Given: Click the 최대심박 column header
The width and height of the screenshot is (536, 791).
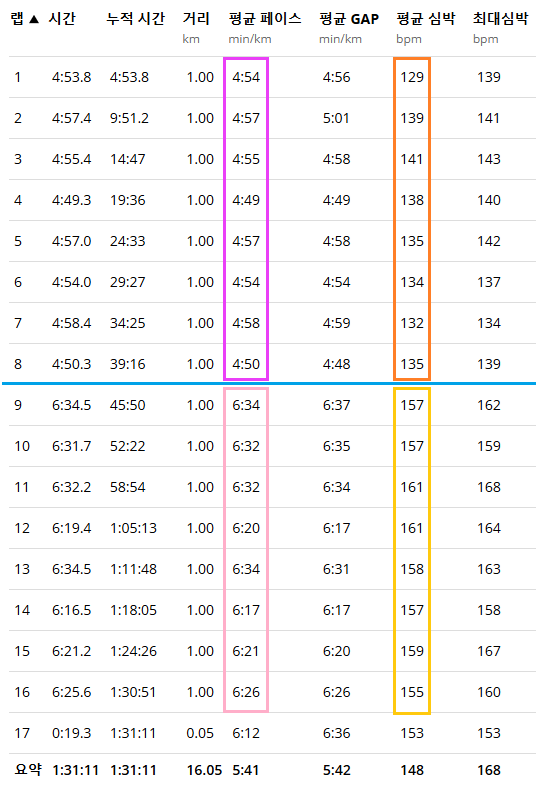Looking at the screenshot, I should pyautogui.click(x=500, y=19).
